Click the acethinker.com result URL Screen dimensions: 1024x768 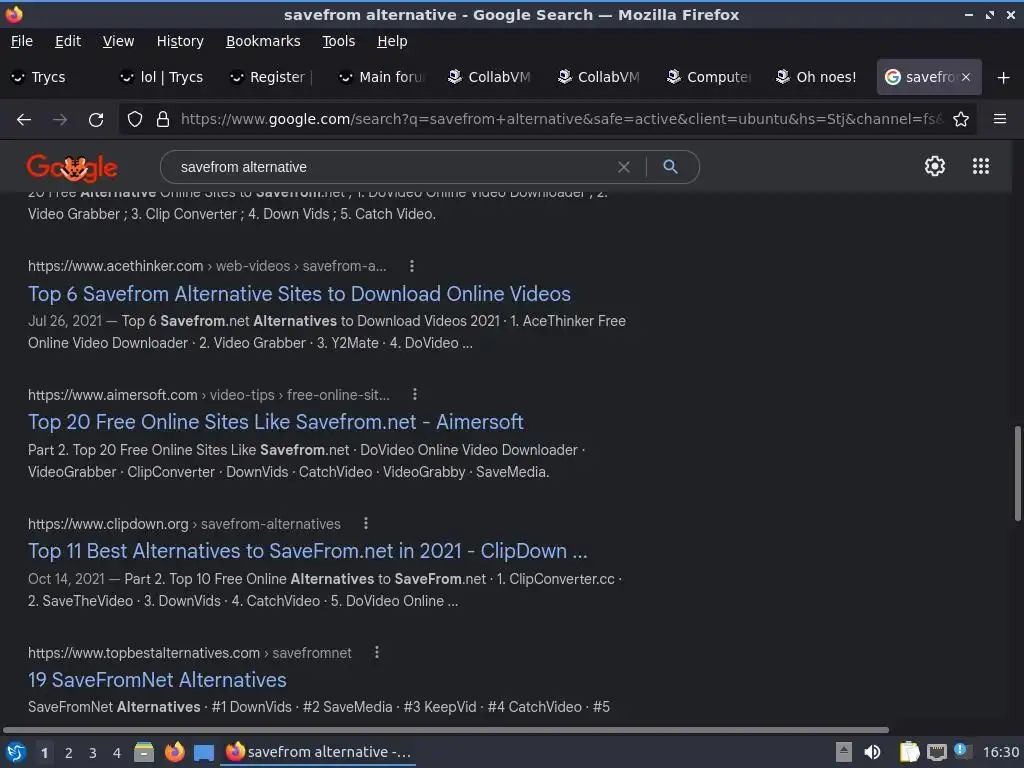click(x=207, y=266)
